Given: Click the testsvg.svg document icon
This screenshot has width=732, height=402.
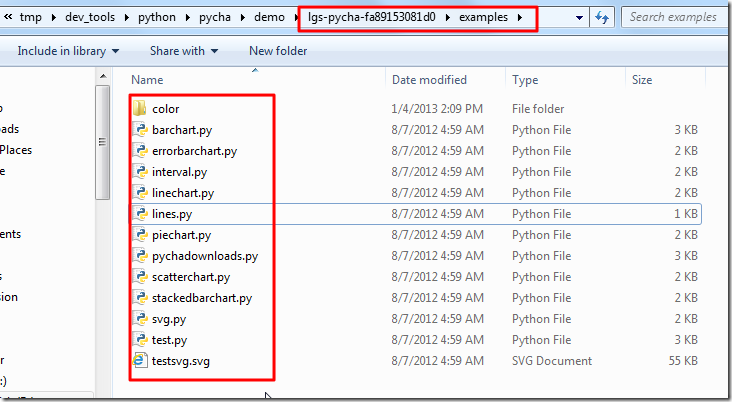Looking at the screenshot, I should click(140, 361).
